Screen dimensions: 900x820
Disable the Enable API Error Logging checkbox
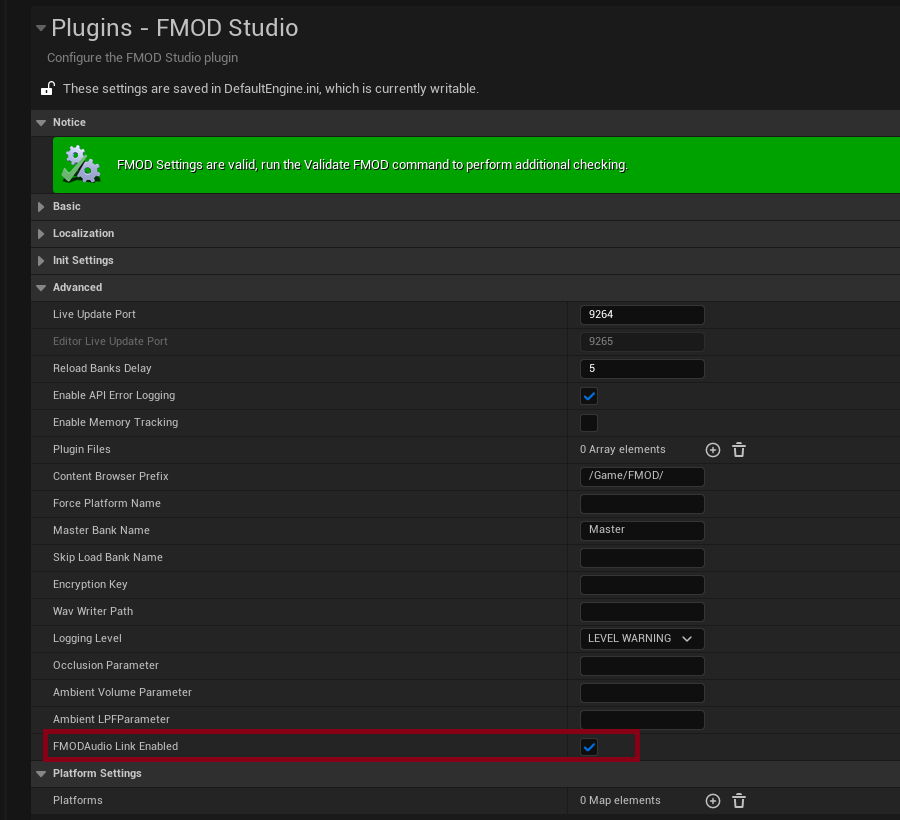pyautogui.click(x=589, y=395)
